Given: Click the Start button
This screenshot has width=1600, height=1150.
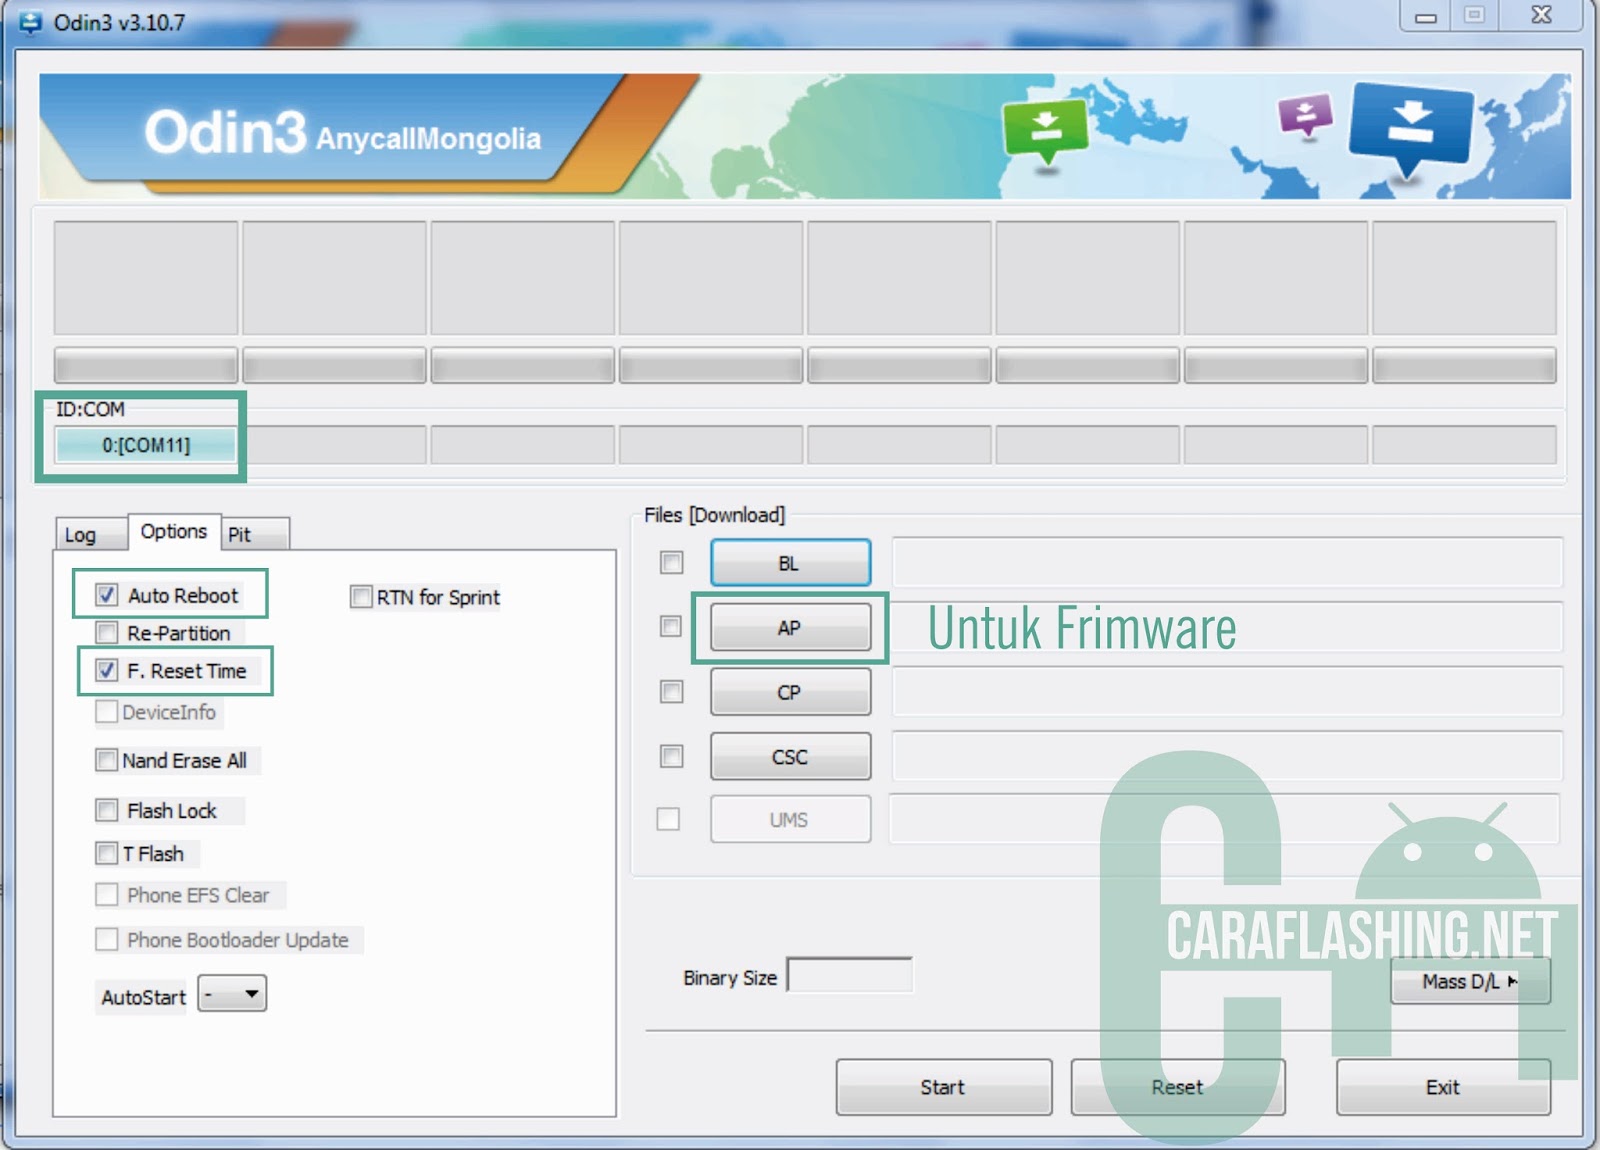Looking at the screenshot, I should click(x=943, y=1087).
